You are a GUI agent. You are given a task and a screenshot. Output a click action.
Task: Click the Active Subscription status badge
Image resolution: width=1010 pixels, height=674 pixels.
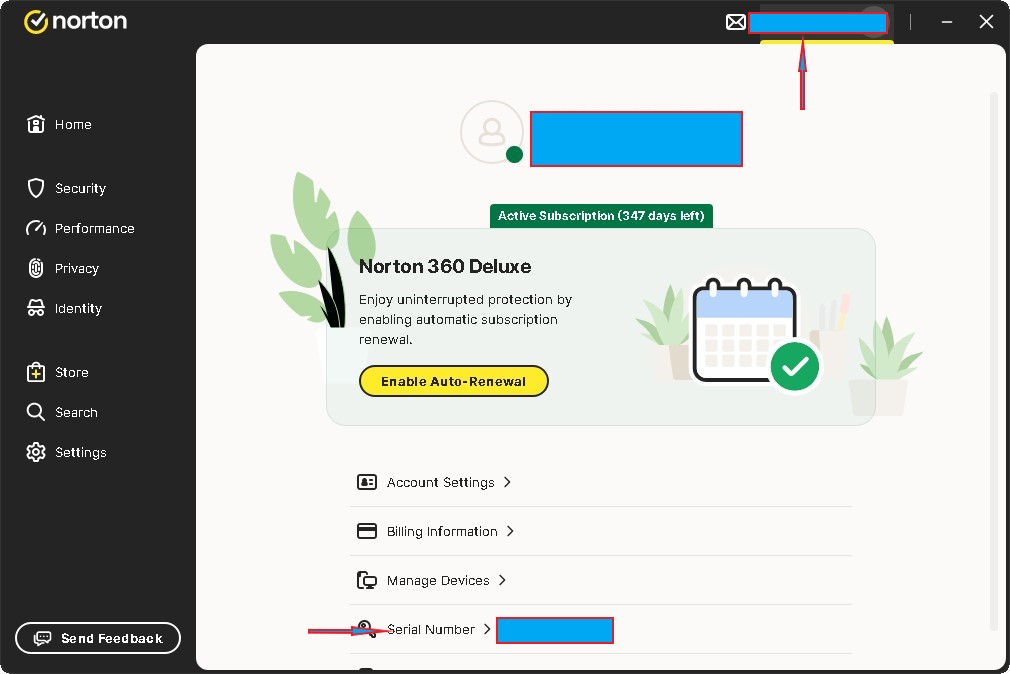[x=601, y=216]
